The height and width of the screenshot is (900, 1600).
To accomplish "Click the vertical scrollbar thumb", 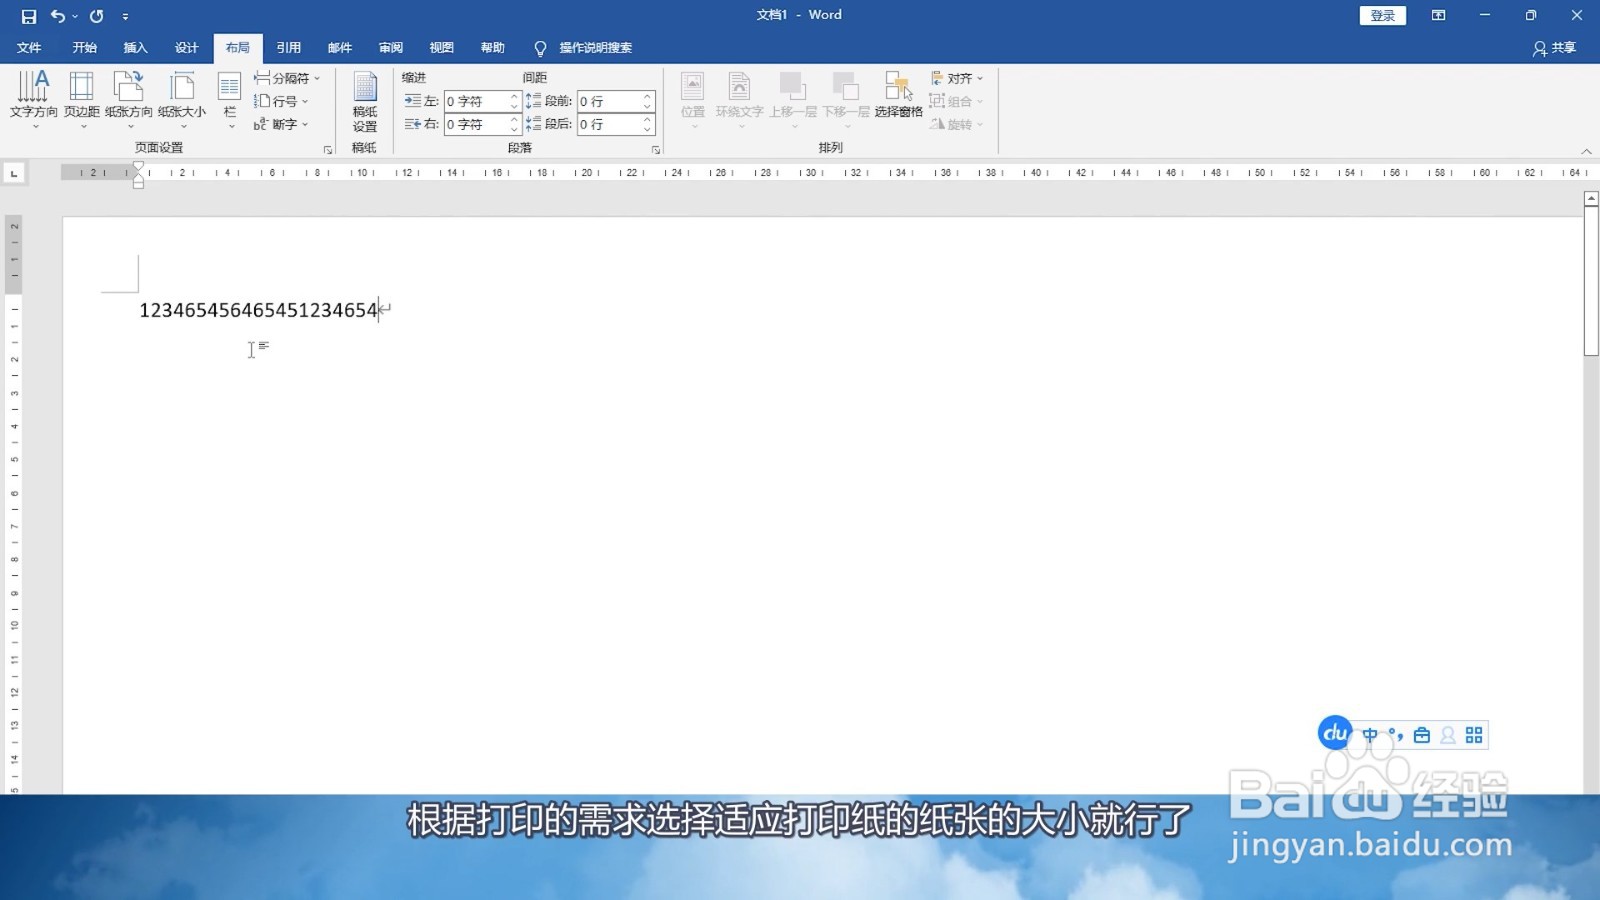I will coord(1591,281).
